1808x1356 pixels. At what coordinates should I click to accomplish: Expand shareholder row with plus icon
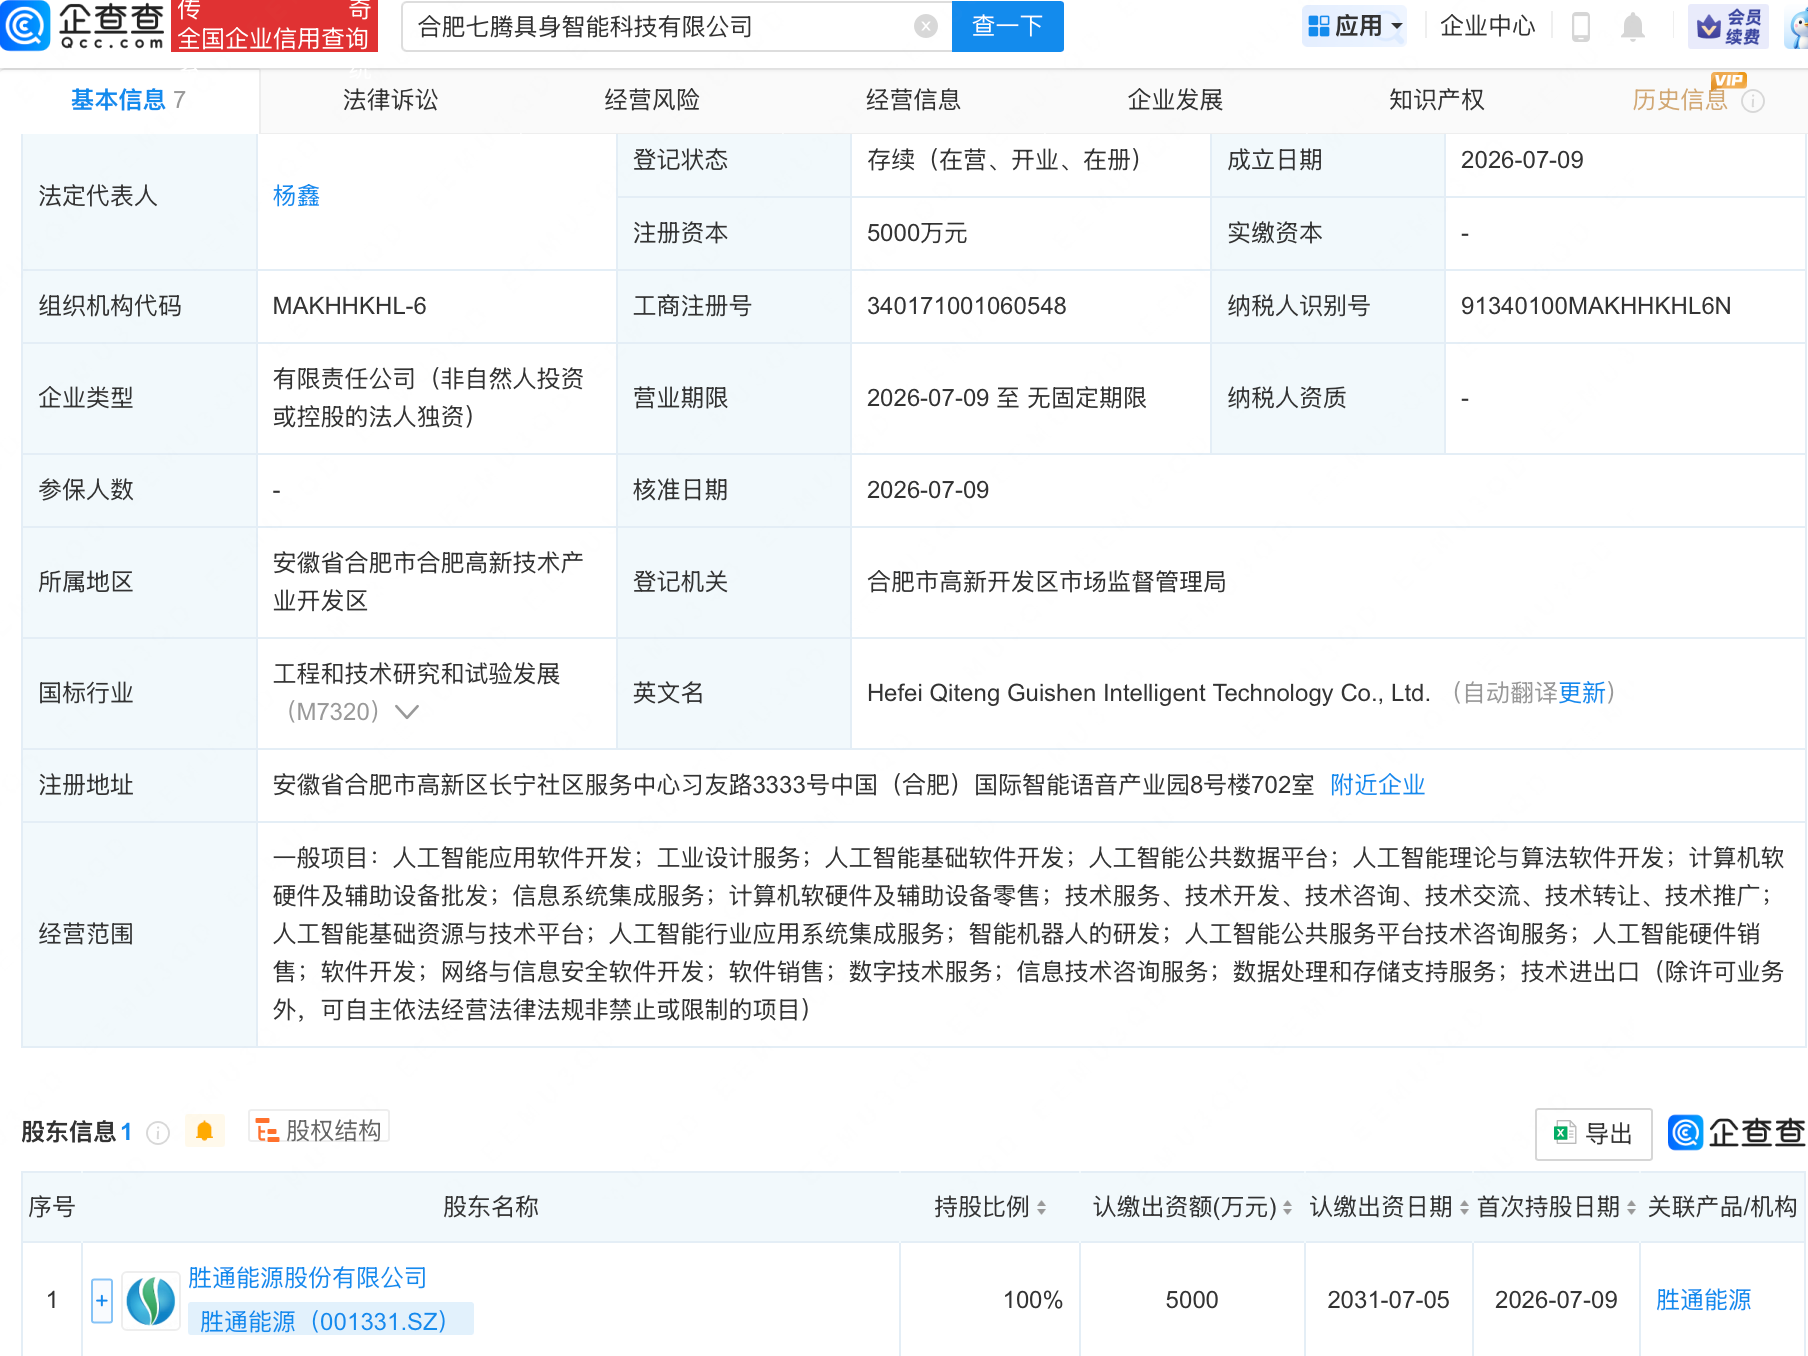(x=102, y=1300)
